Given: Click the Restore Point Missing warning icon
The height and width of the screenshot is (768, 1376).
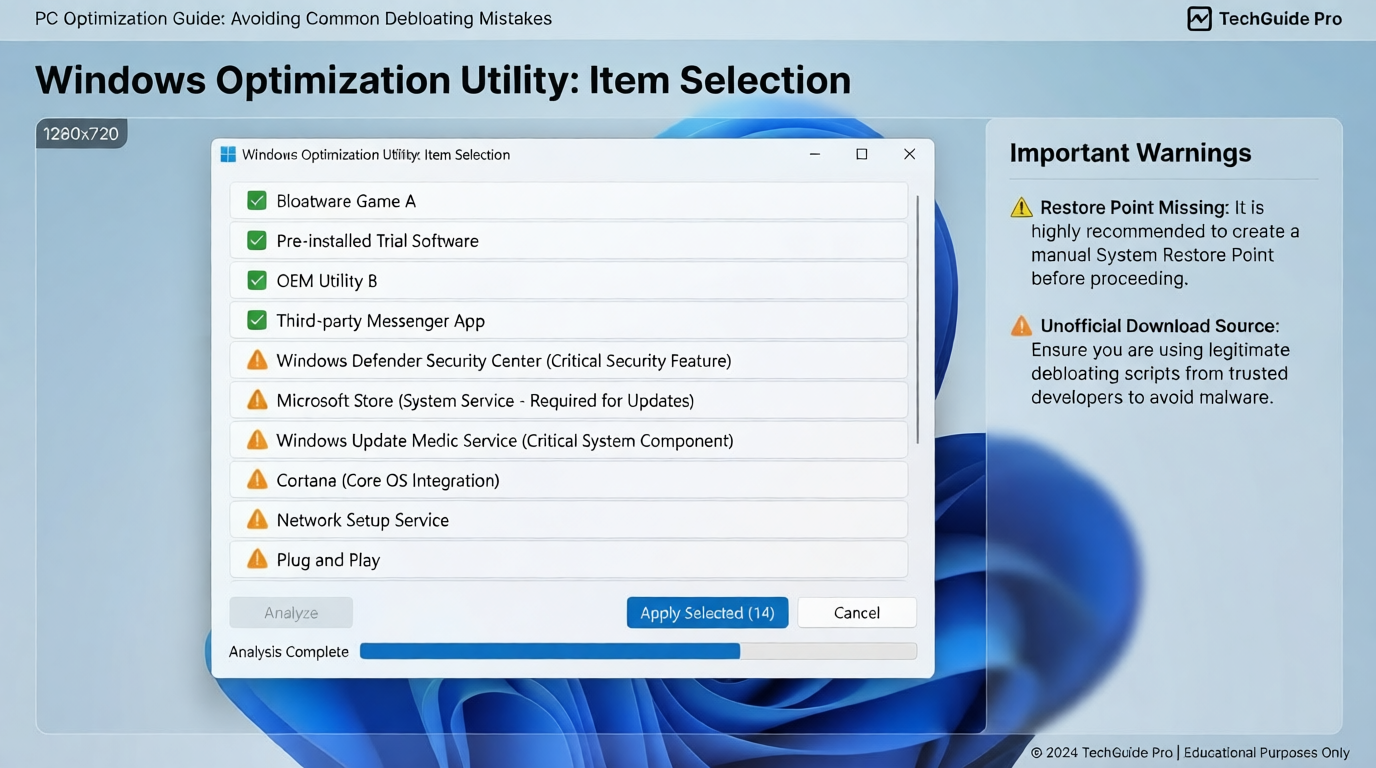Looking at the screenshot, I should [1021, 208].
